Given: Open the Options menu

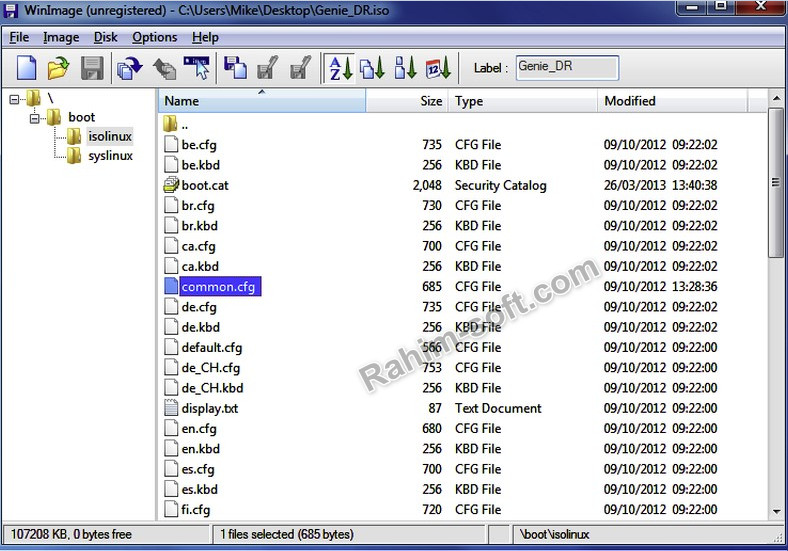Looking at the screenshot, I should click(x=155, y=37).
